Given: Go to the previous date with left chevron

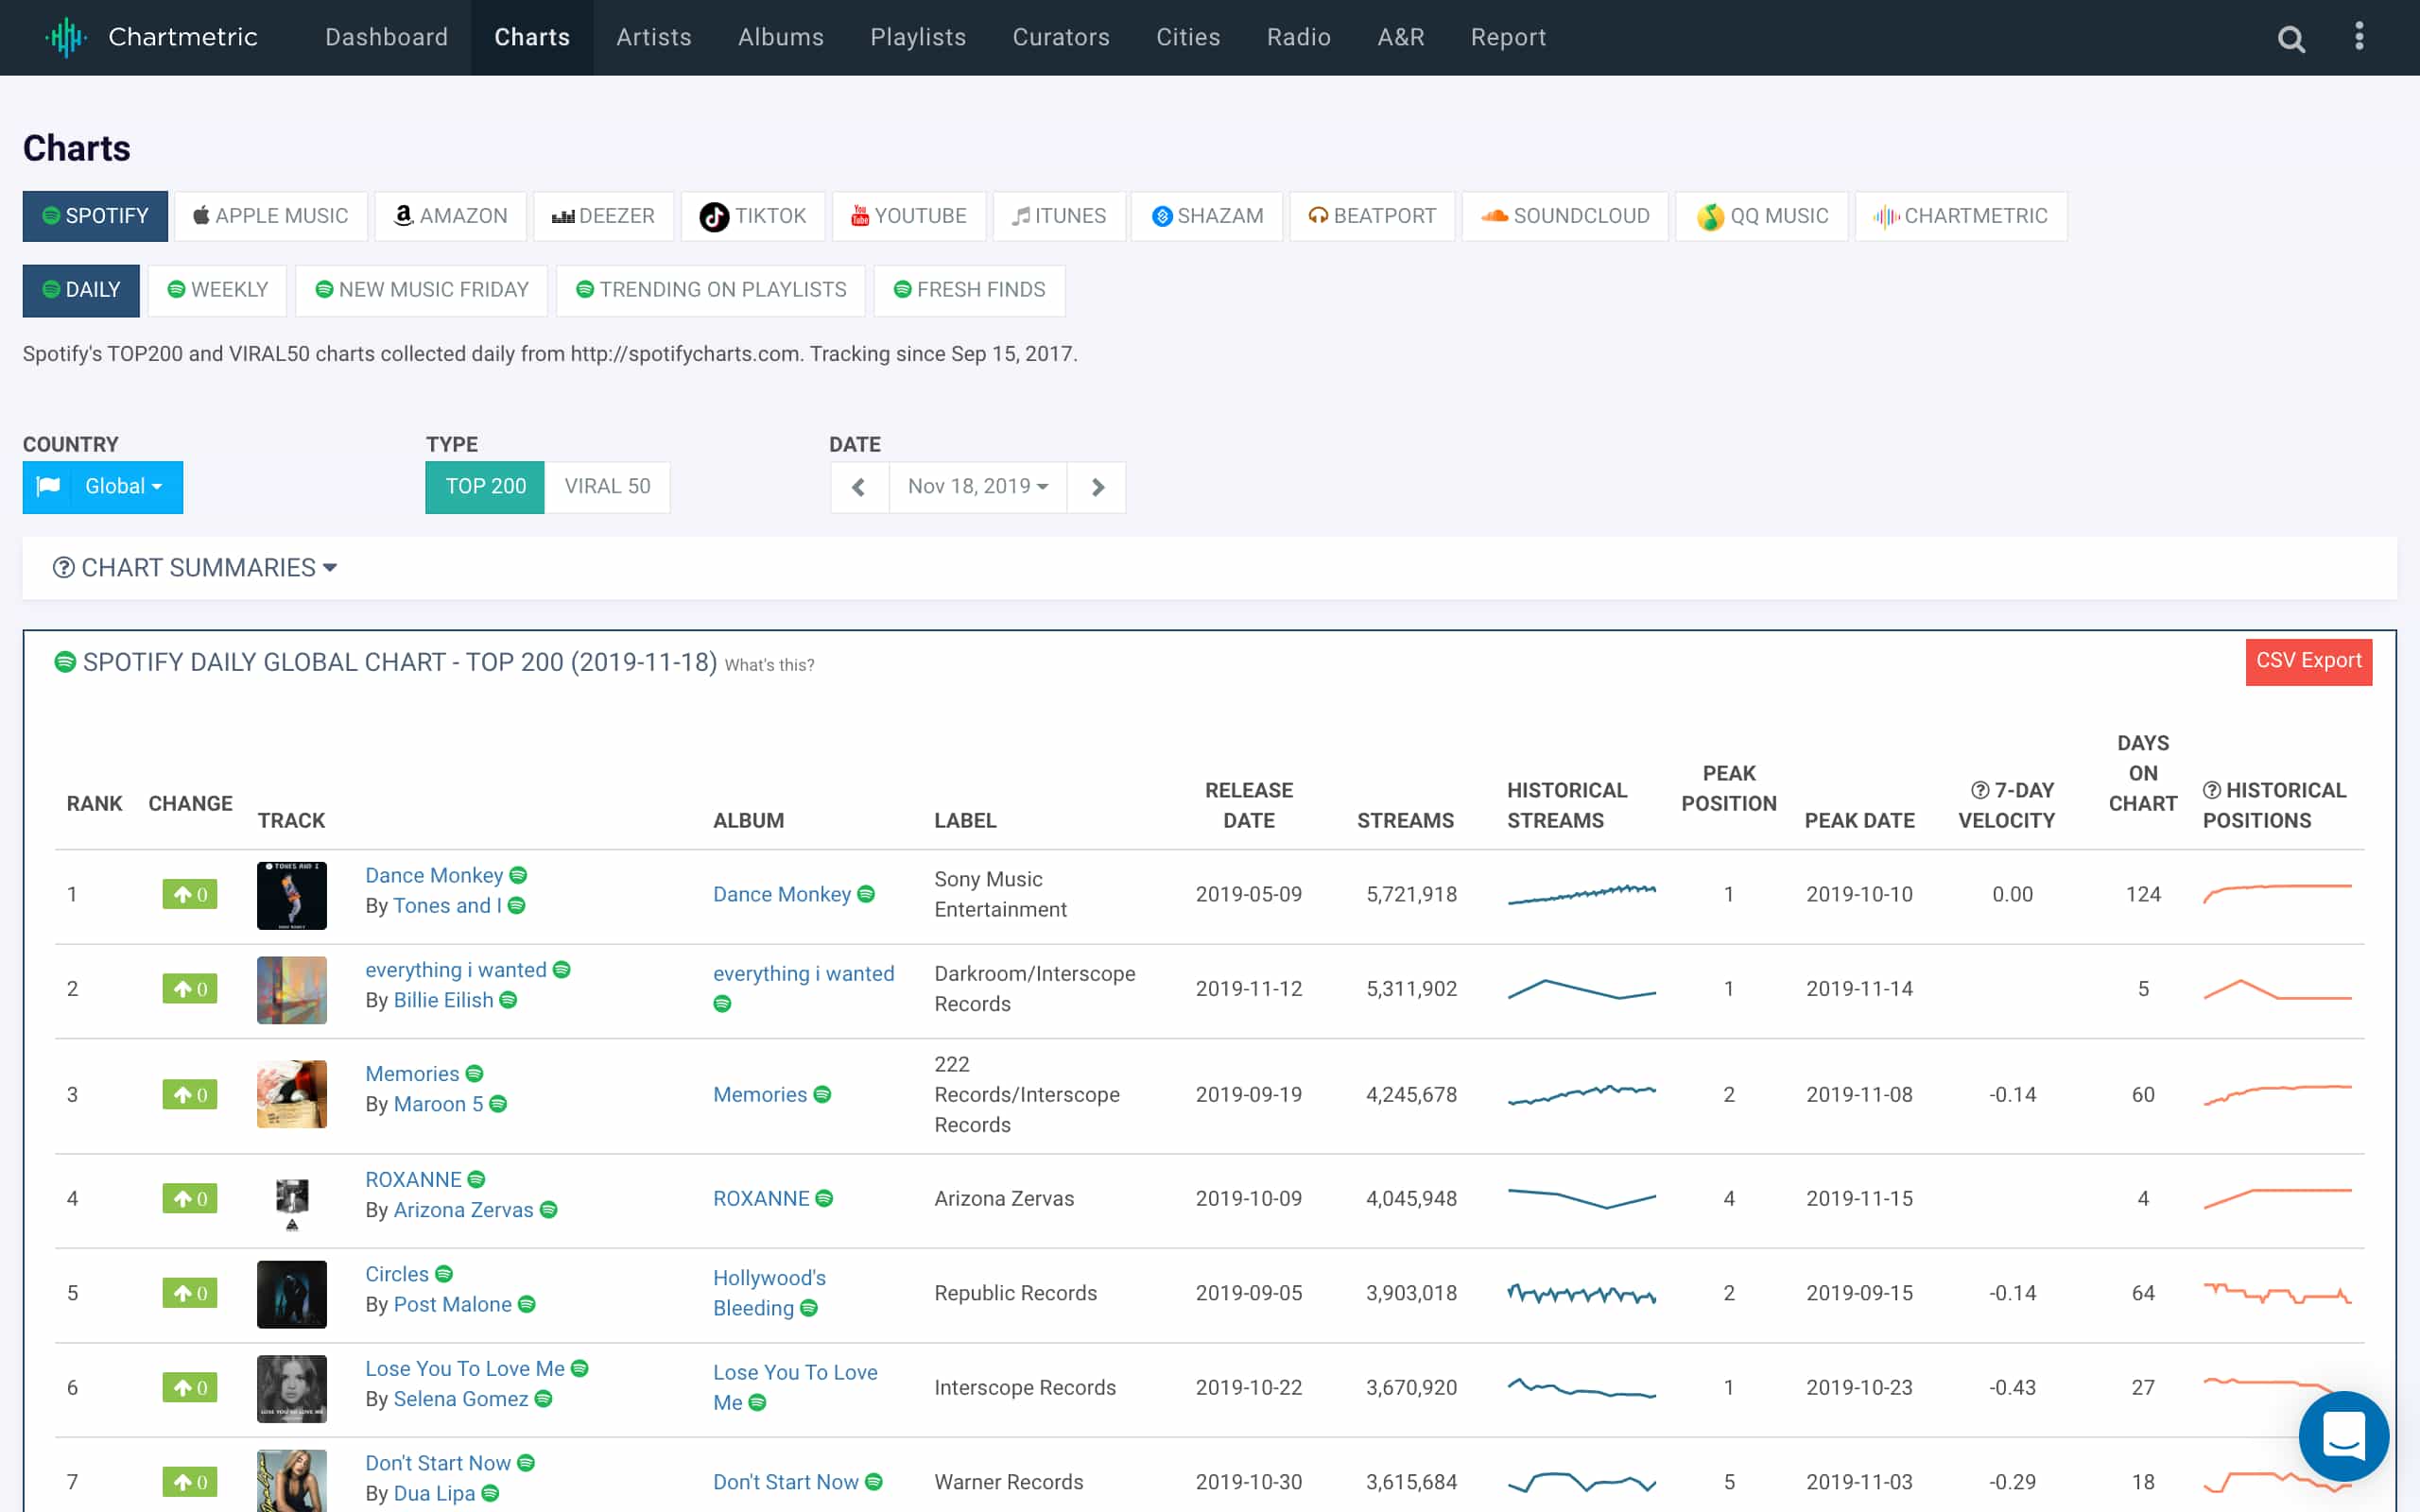Looking at the screenshot, I should pyautogui.click(x=859, y=487).
